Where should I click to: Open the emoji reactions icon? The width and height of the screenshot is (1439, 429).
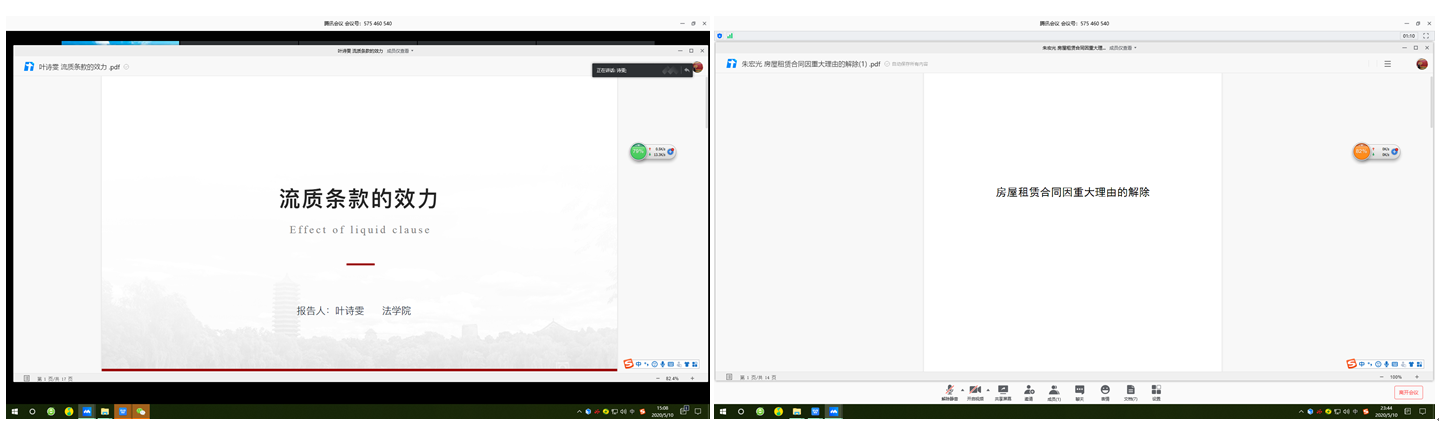pyautogui.click(x=1105, y=389)
